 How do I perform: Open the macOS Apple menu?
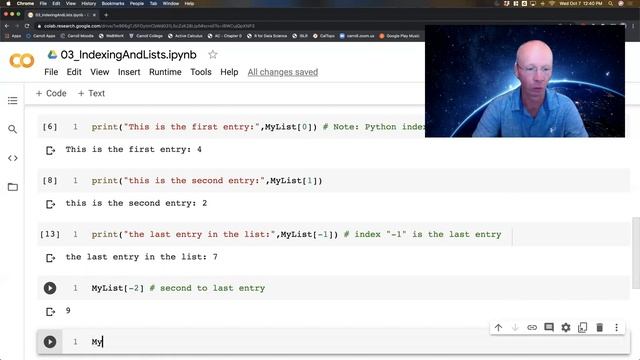tap(8, 3)
